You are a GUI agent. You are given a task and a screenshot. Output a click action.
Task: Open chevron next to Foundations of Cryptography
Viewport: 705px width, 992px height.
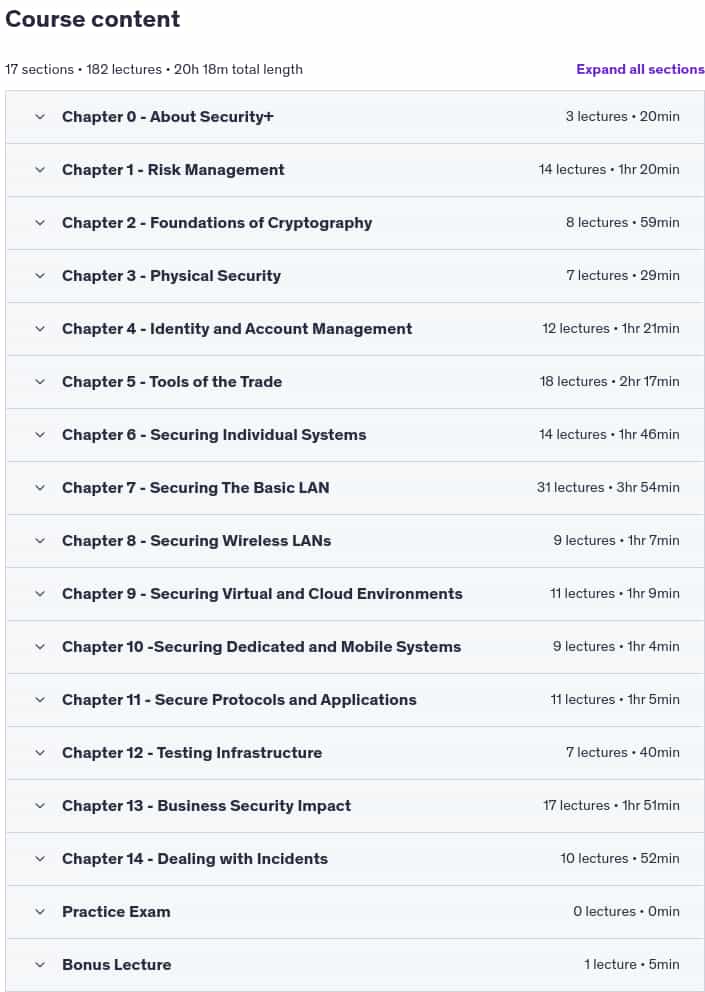[40, 223]
